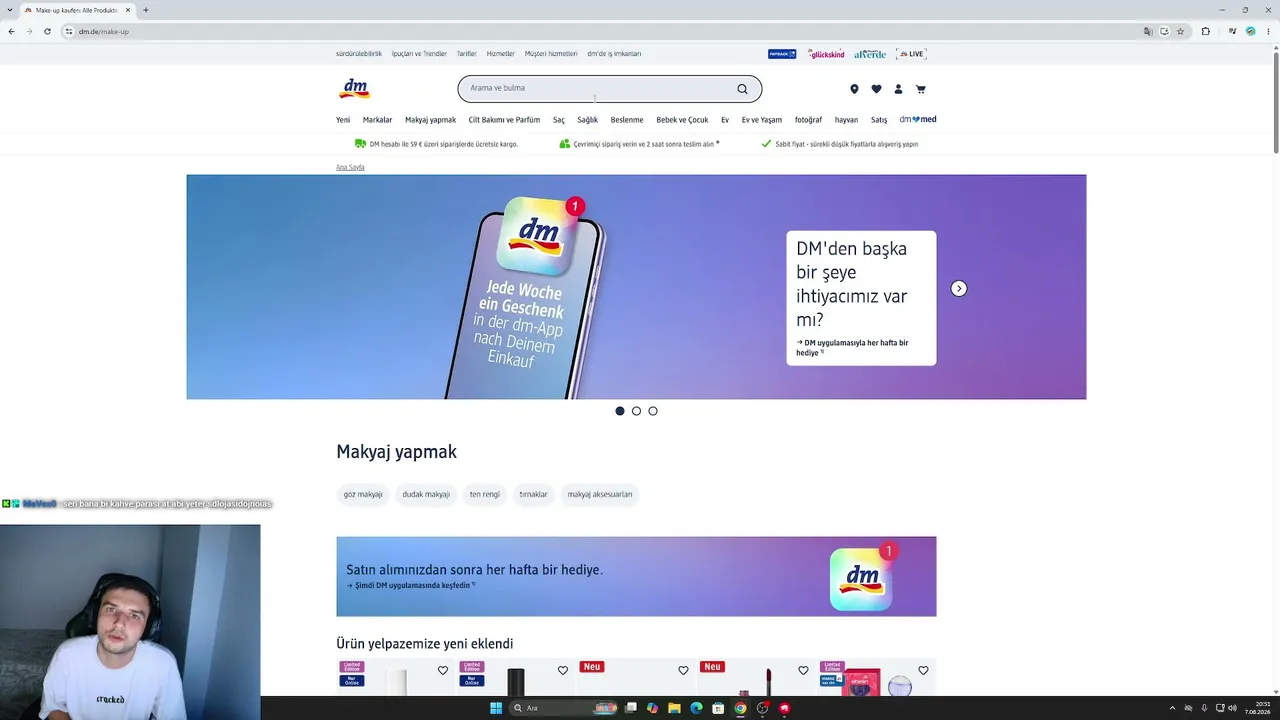Click the glückskind logo
The image size is (1280, 720).
click(x=826, y=54)
